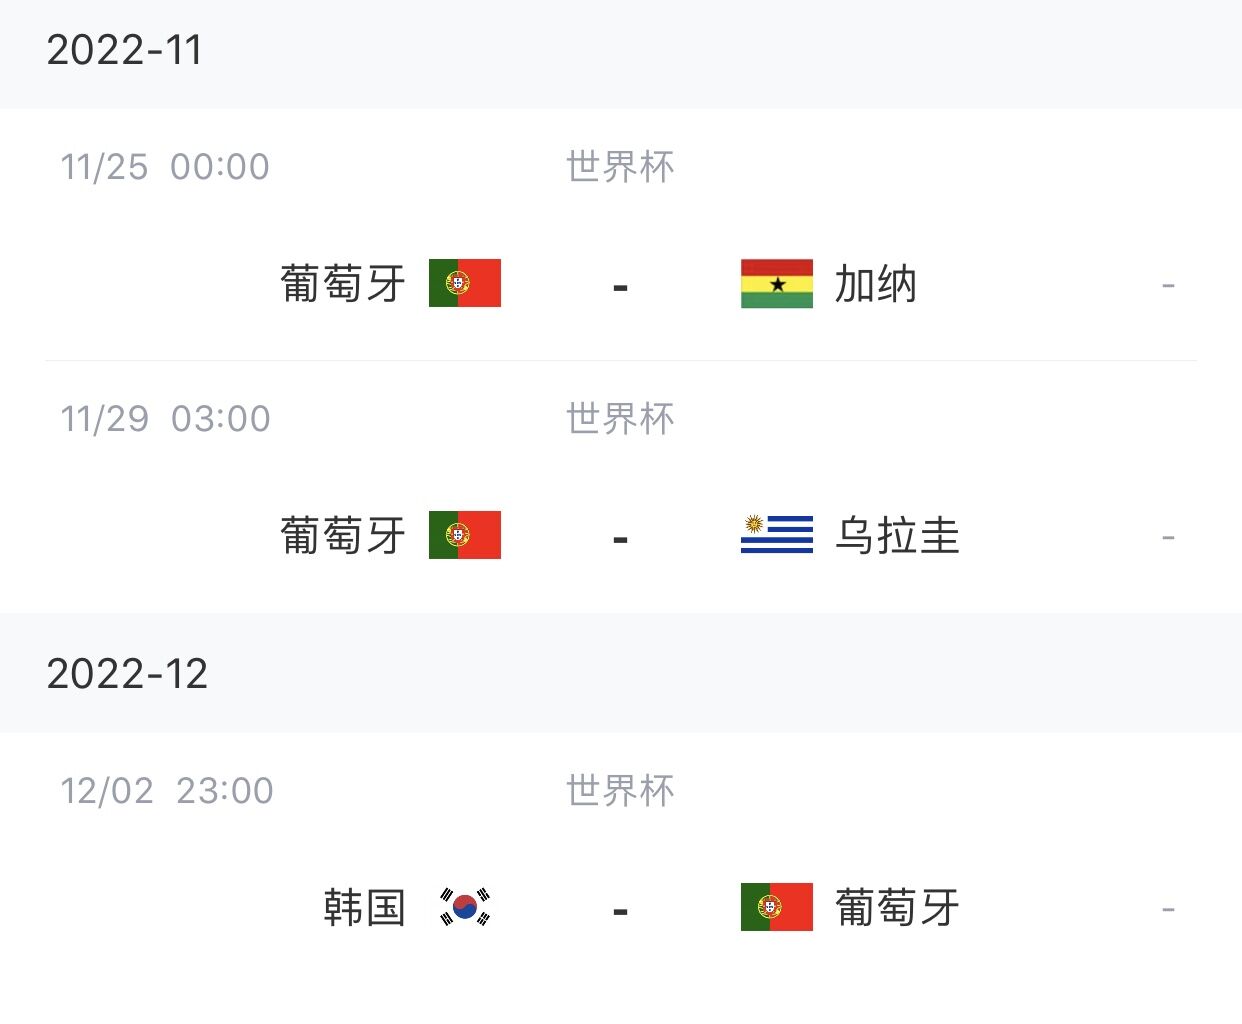
Task: Select 葡萄牙 in the 11/29 match
Action: pos(343,536)
